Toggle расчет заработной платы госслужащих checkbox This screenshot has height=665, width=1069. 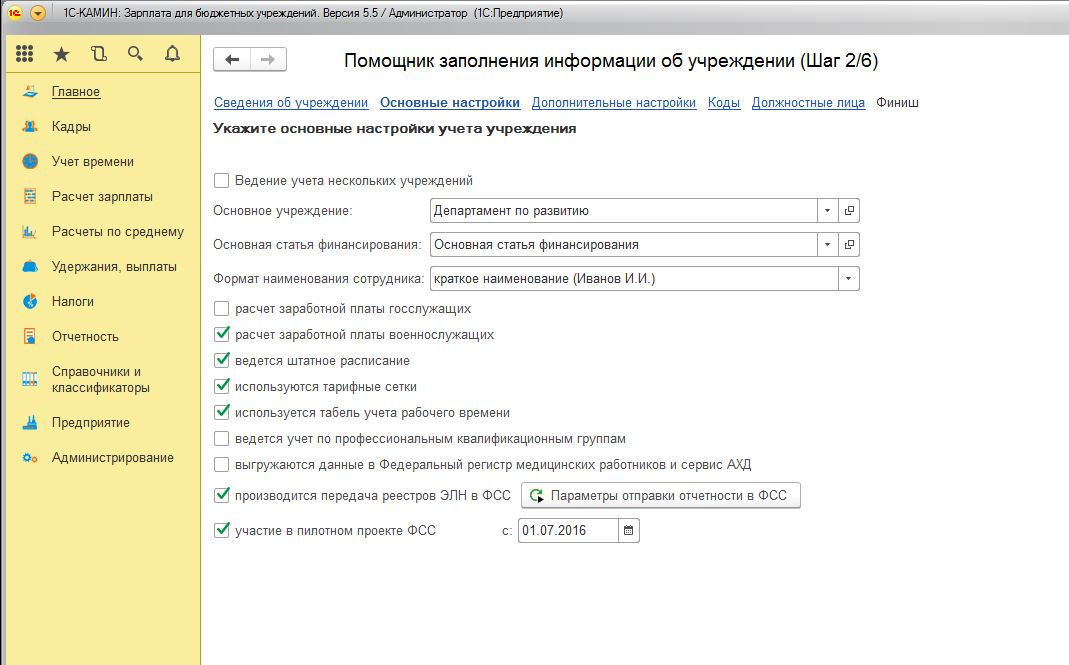point(222,309)
